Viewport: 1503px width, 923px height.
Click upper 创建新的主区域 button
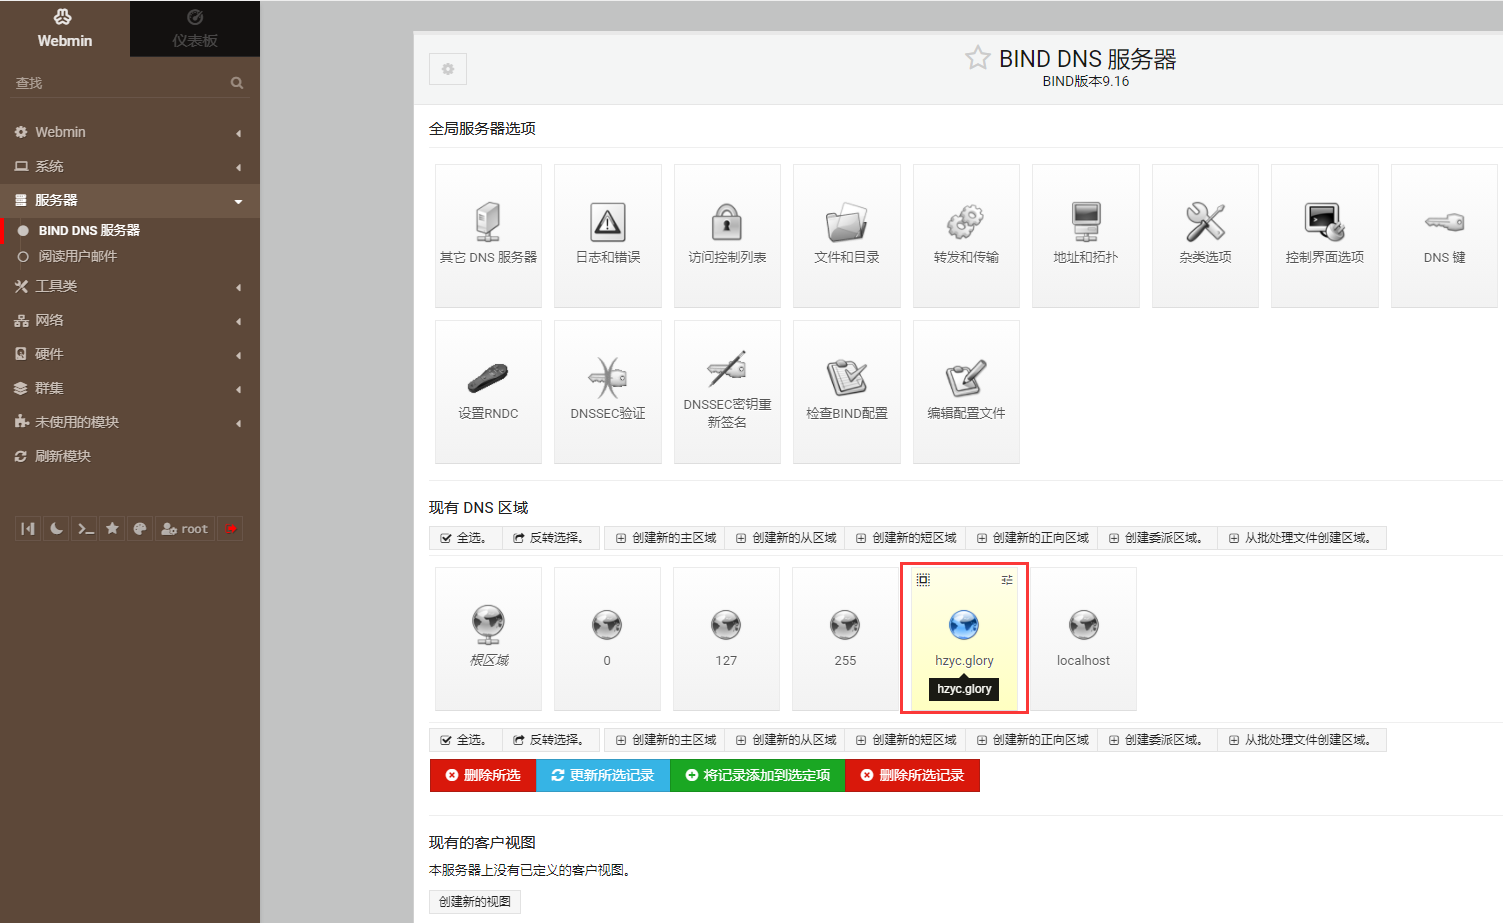[666, 538]
